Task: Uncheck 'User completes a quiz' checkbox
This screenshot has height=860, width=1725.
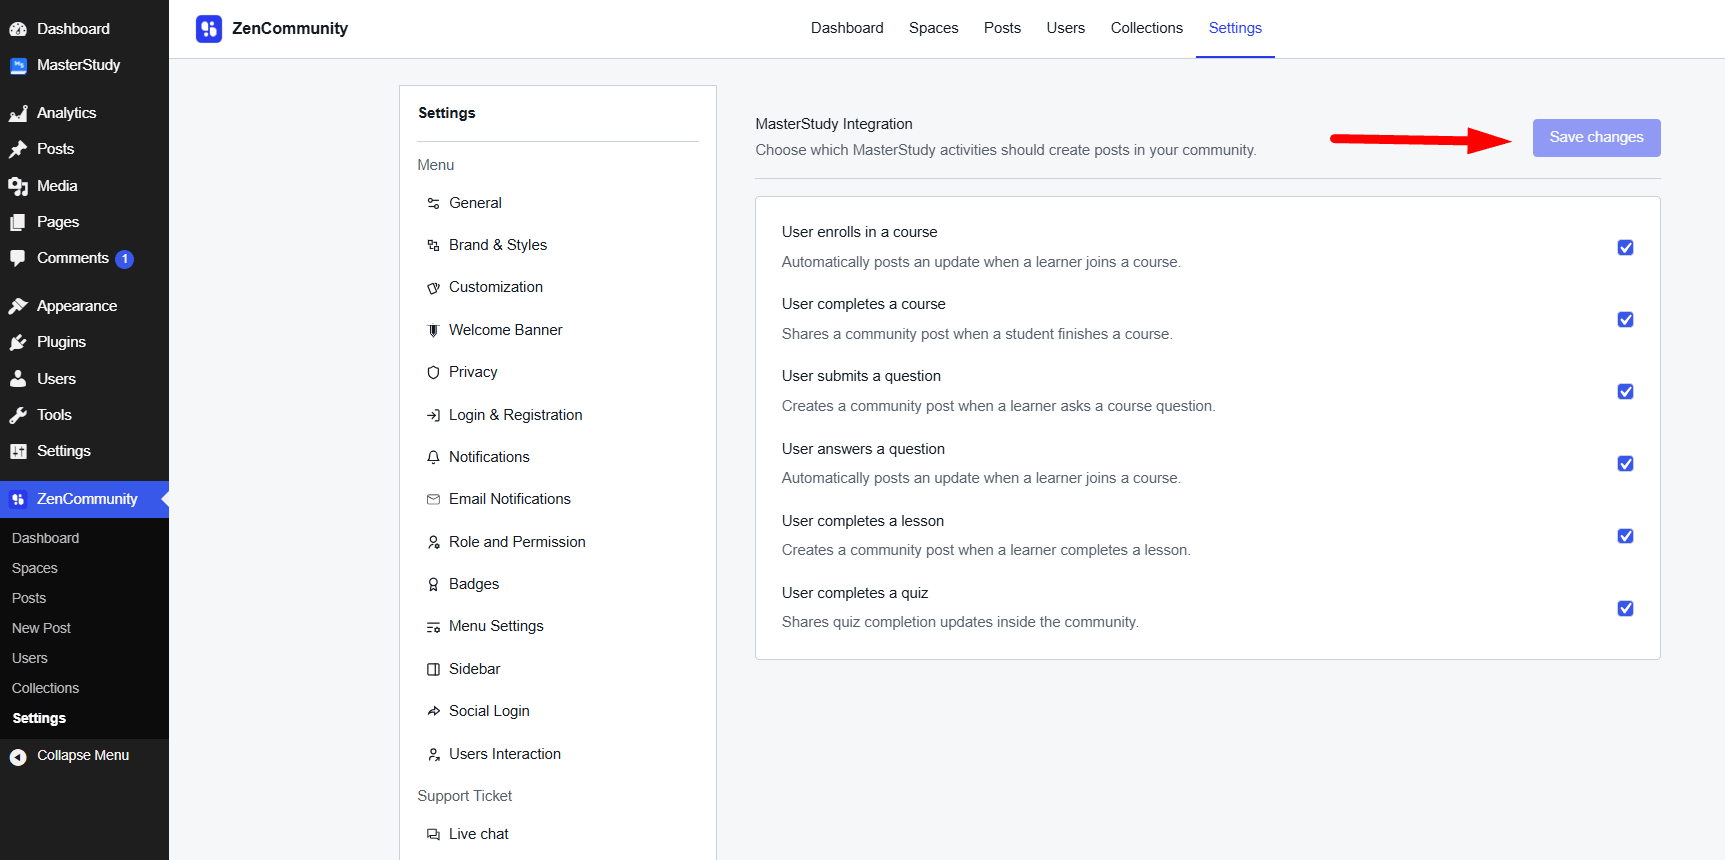Action: click(x=1625, y=608)
